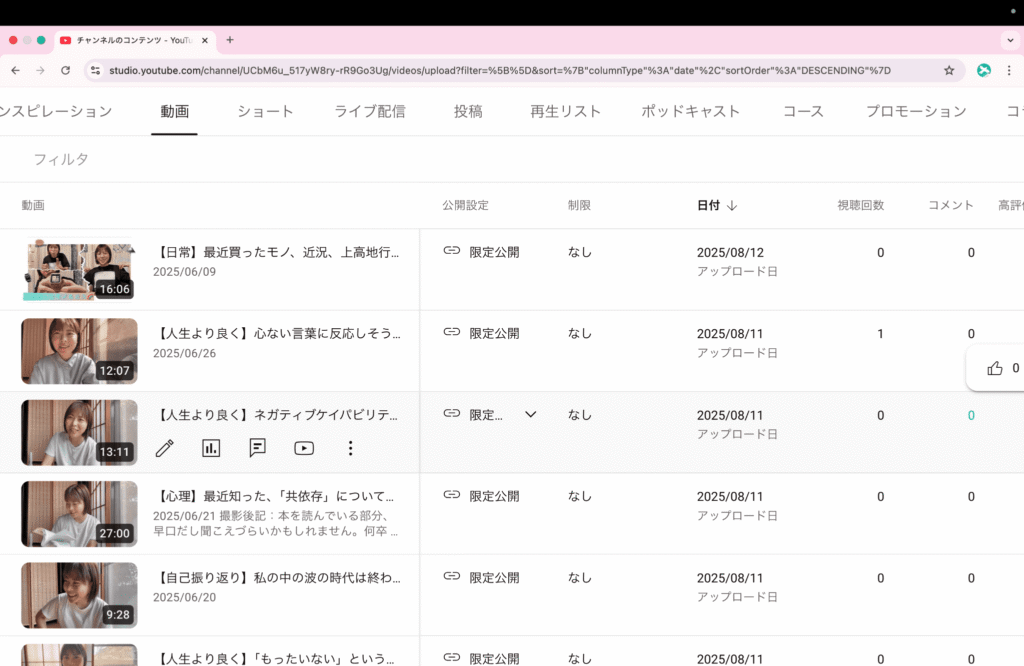Click the thumbs-up likes icon
The height and width of the screenshot is (666, 1024).
pyautogui.click(x=994, y=368)
